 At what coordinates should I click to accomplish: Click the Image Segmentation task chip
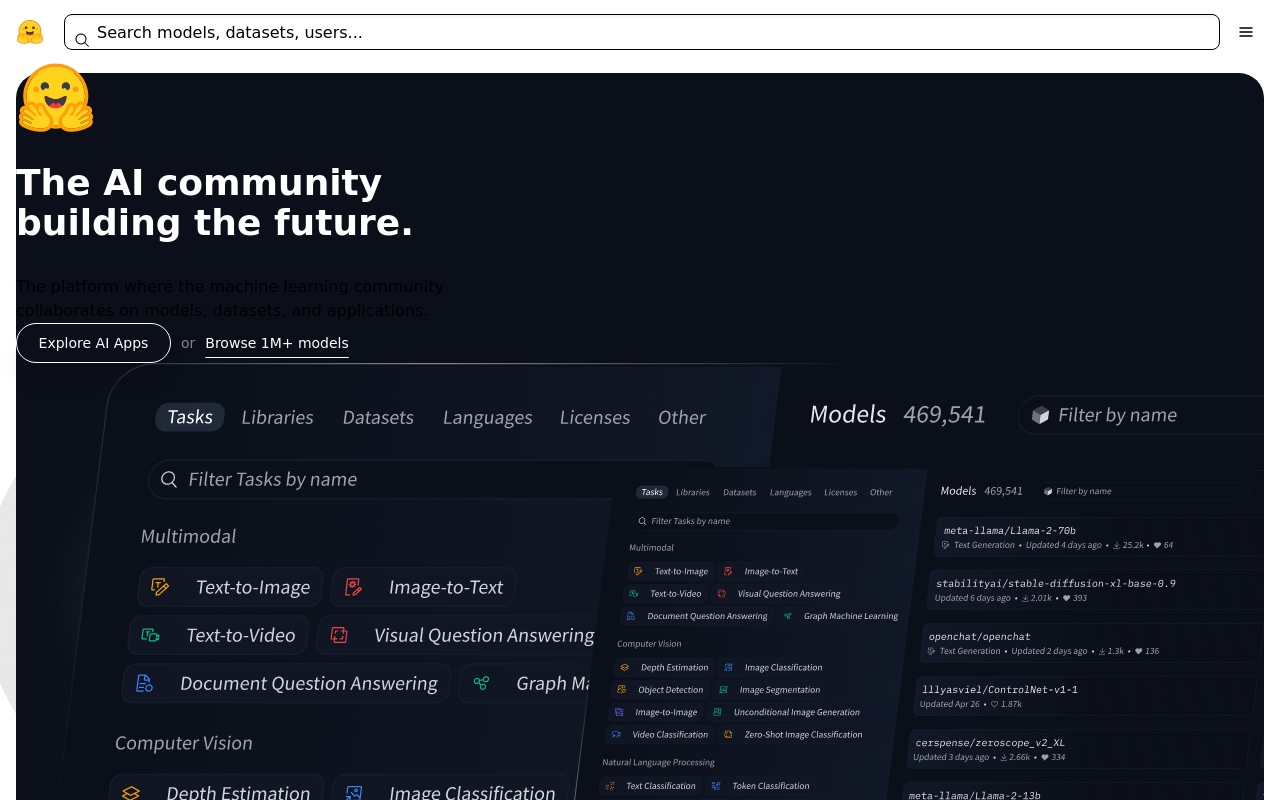(770, 690)
